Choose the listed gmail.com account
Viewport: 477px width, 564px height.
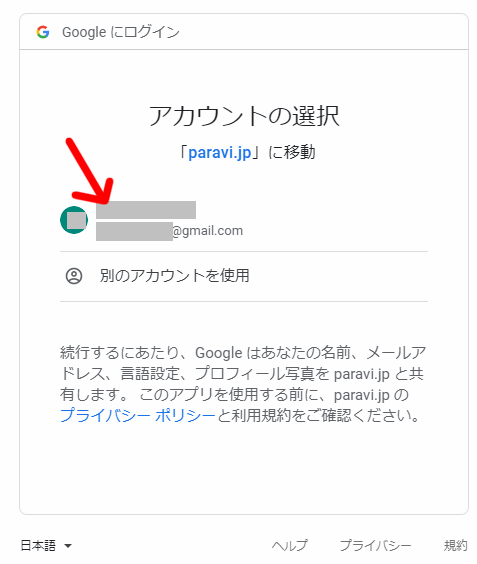(244, 220)
